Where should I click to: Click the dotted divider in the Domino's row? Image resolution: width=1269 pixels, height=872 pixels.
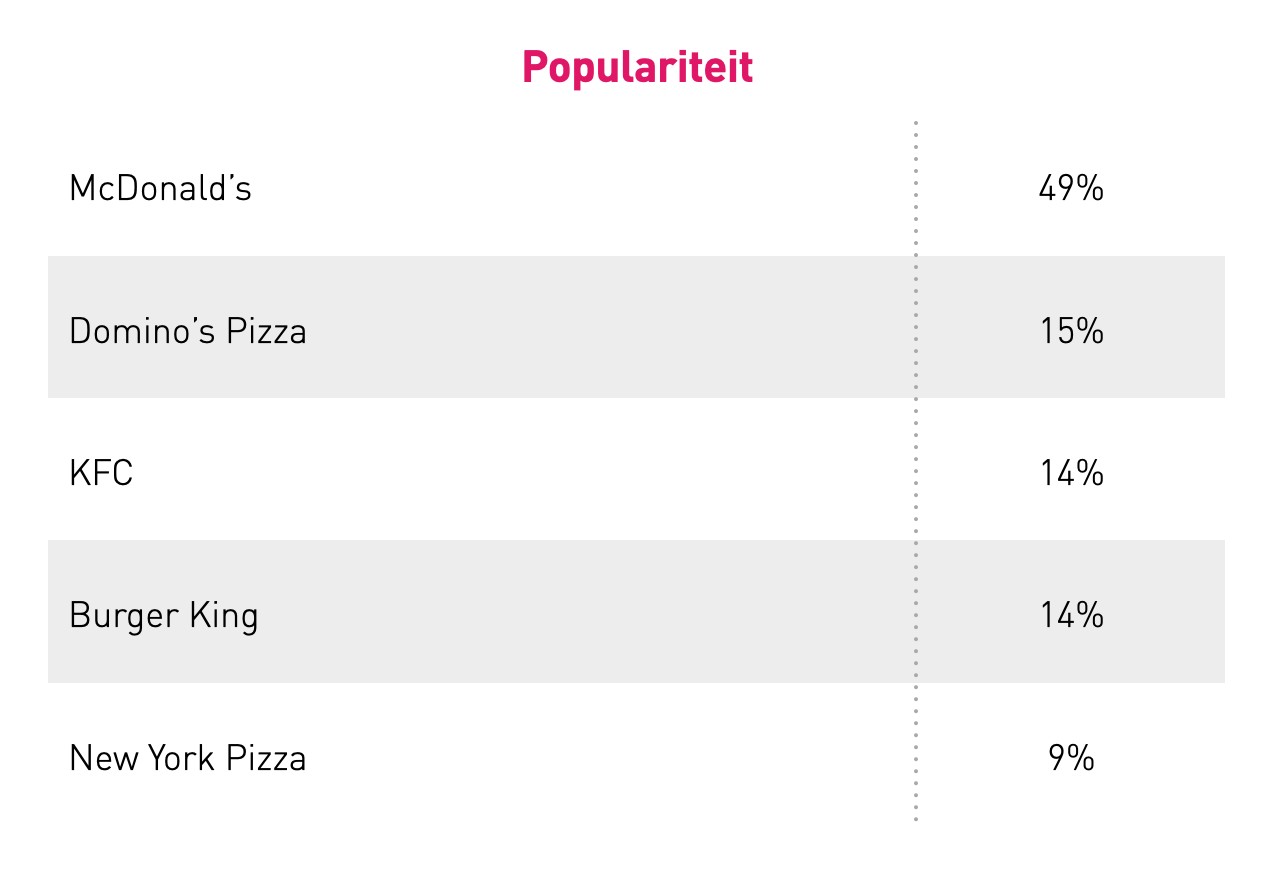[x=915, y=330]
